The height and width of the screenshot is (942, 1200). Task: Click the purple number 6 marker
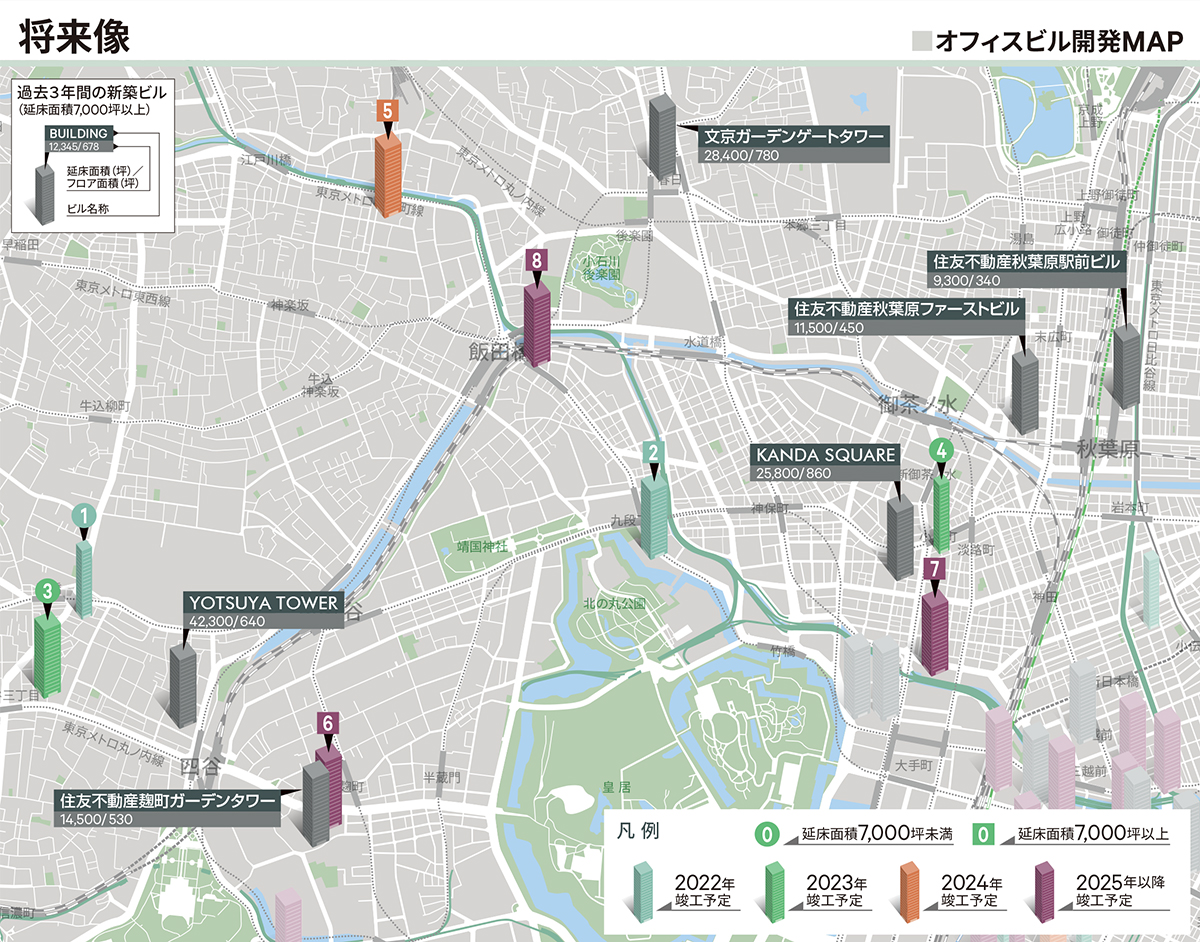(x=328, y=724)
